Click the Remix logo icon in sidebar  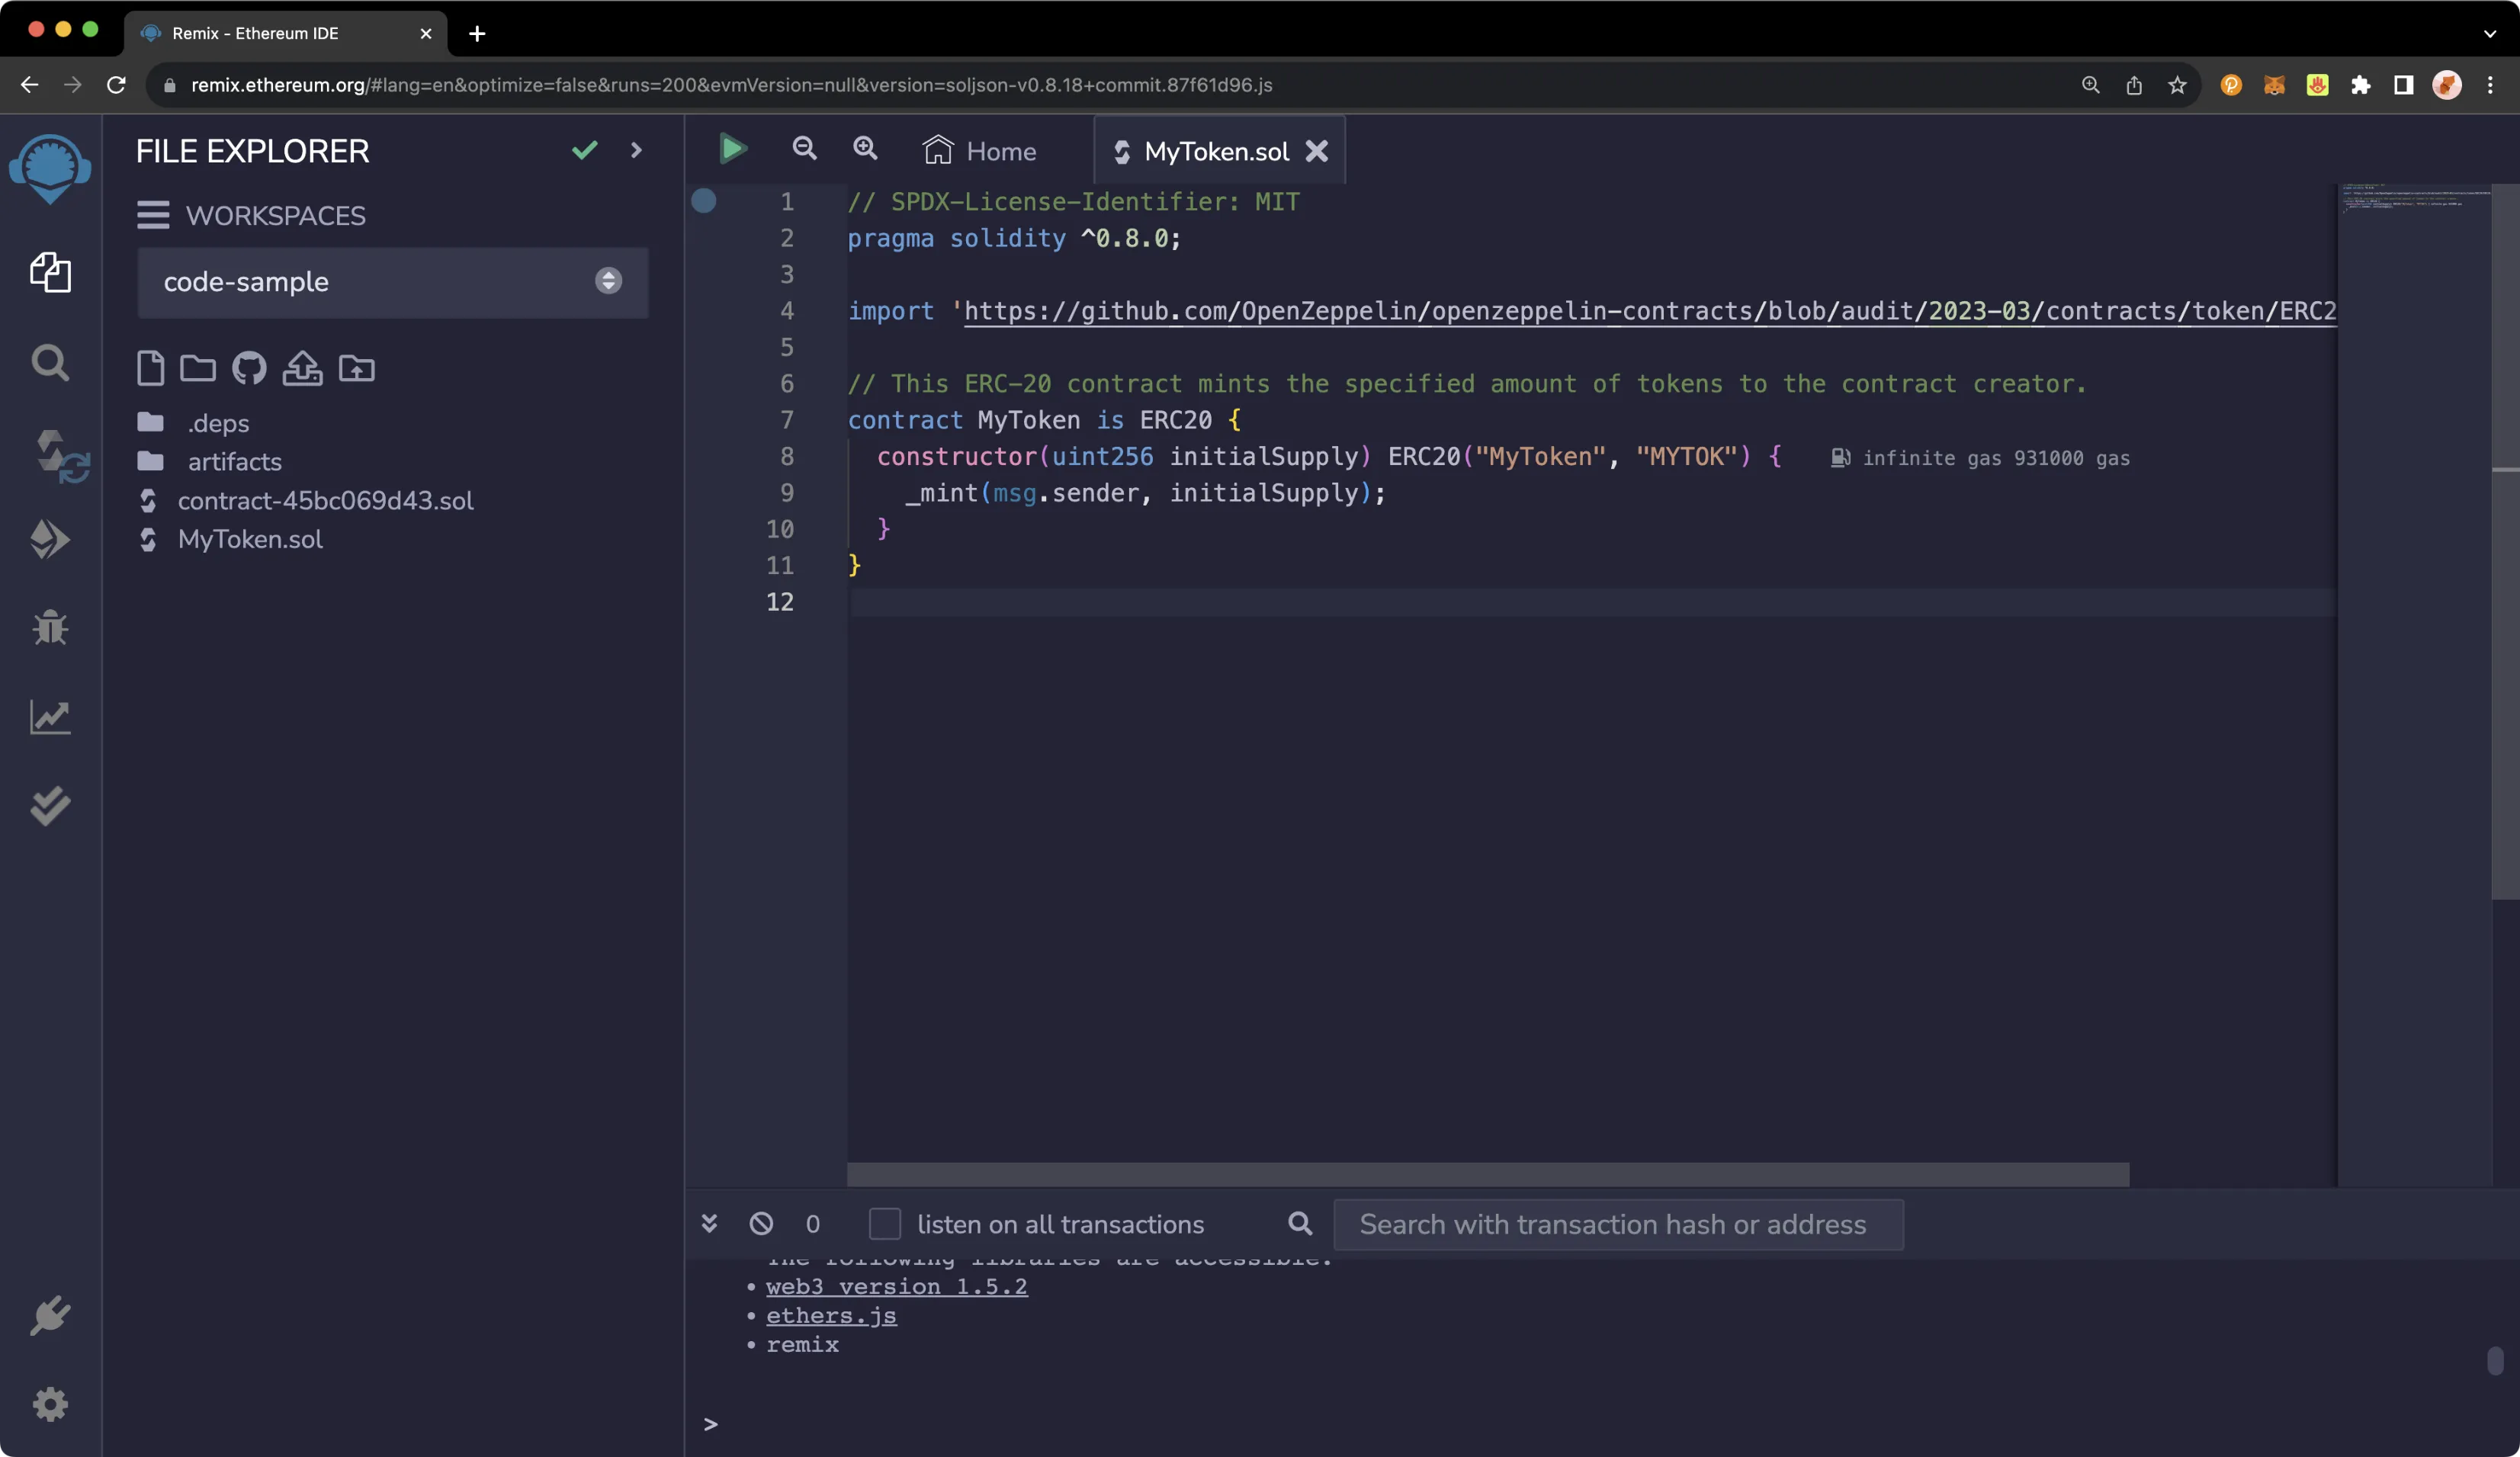click(50, 169)
